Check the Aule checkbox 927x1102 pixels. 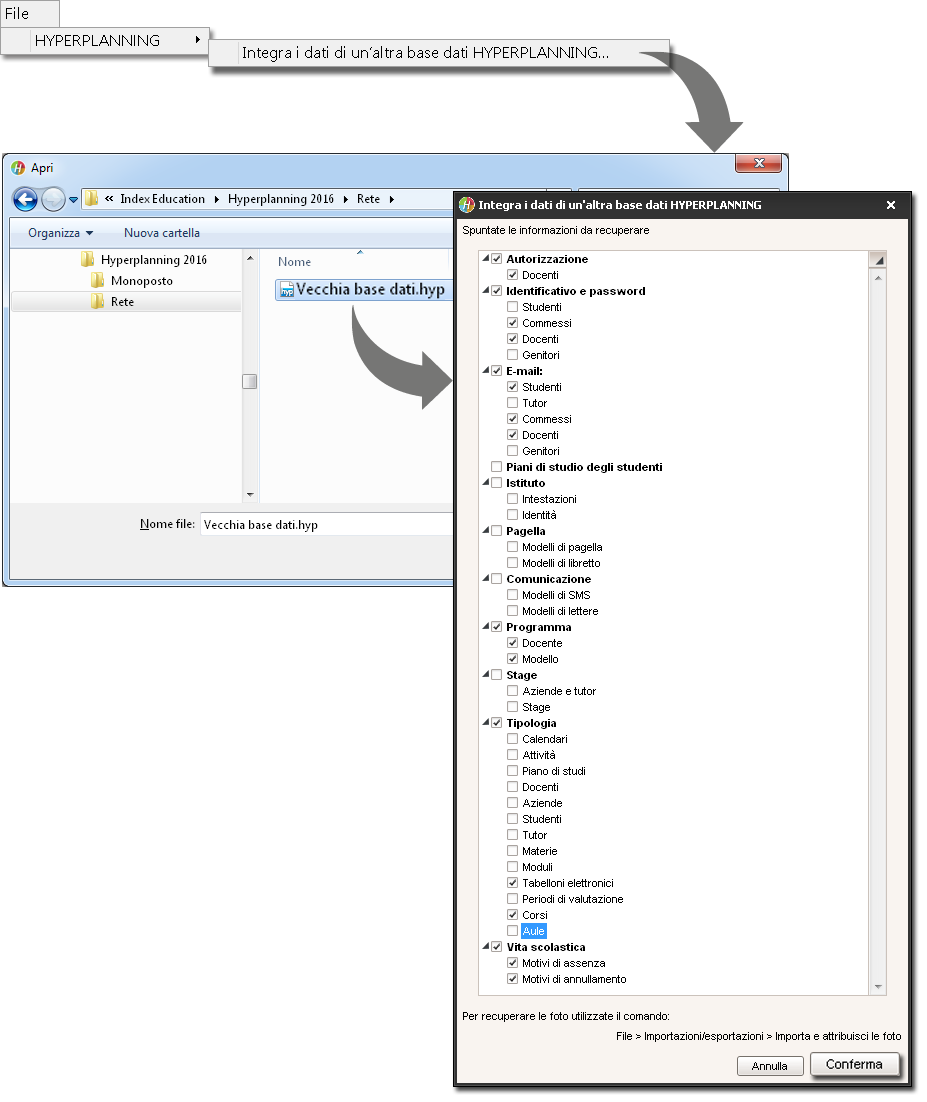[x=512, y=931]
